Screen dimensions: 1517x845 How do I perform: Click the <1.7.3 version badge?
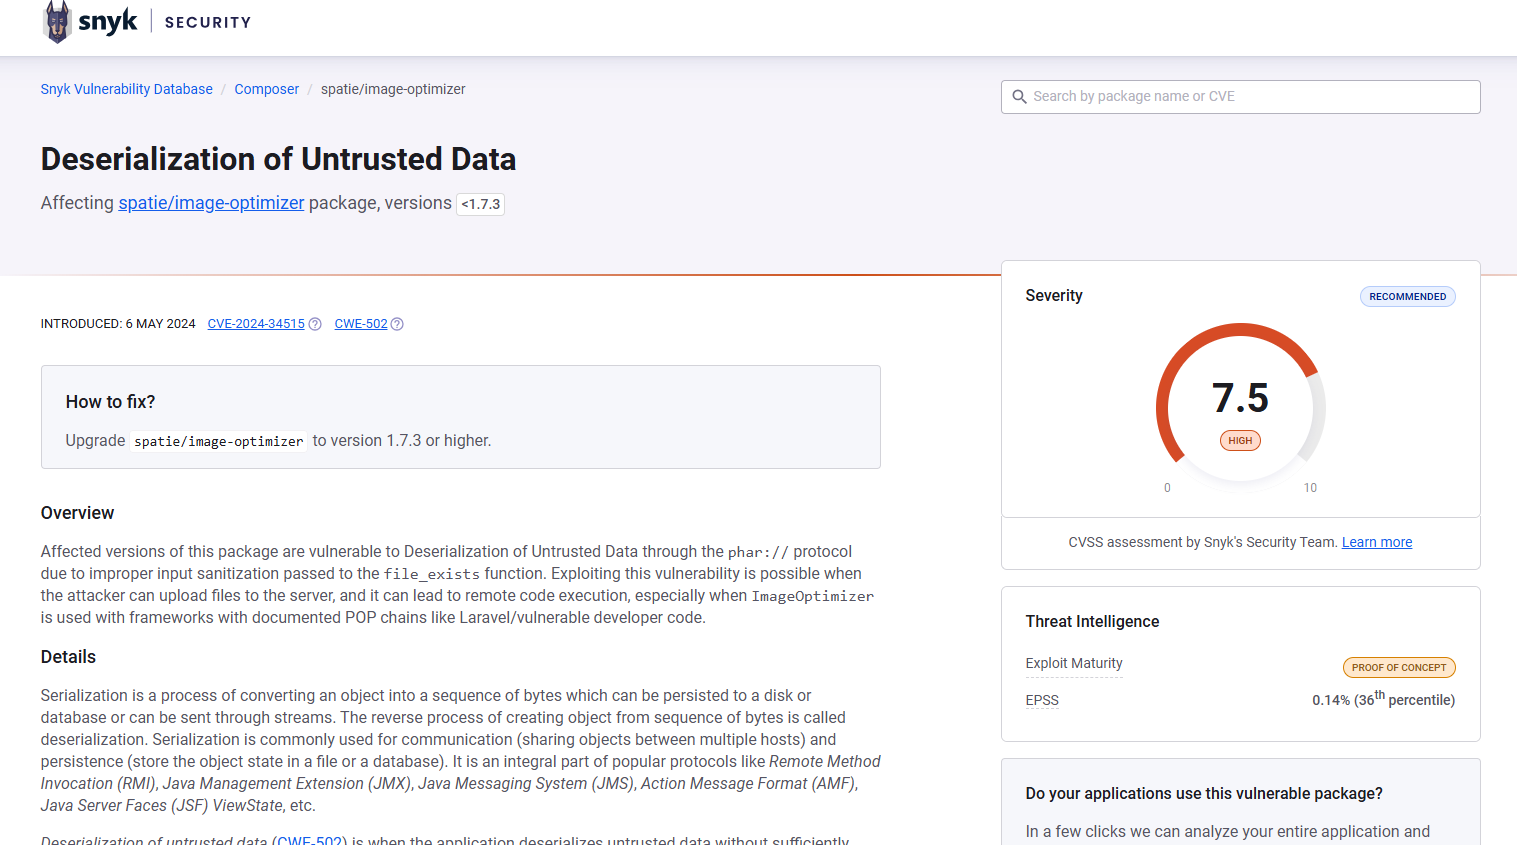tap(481, 204)
